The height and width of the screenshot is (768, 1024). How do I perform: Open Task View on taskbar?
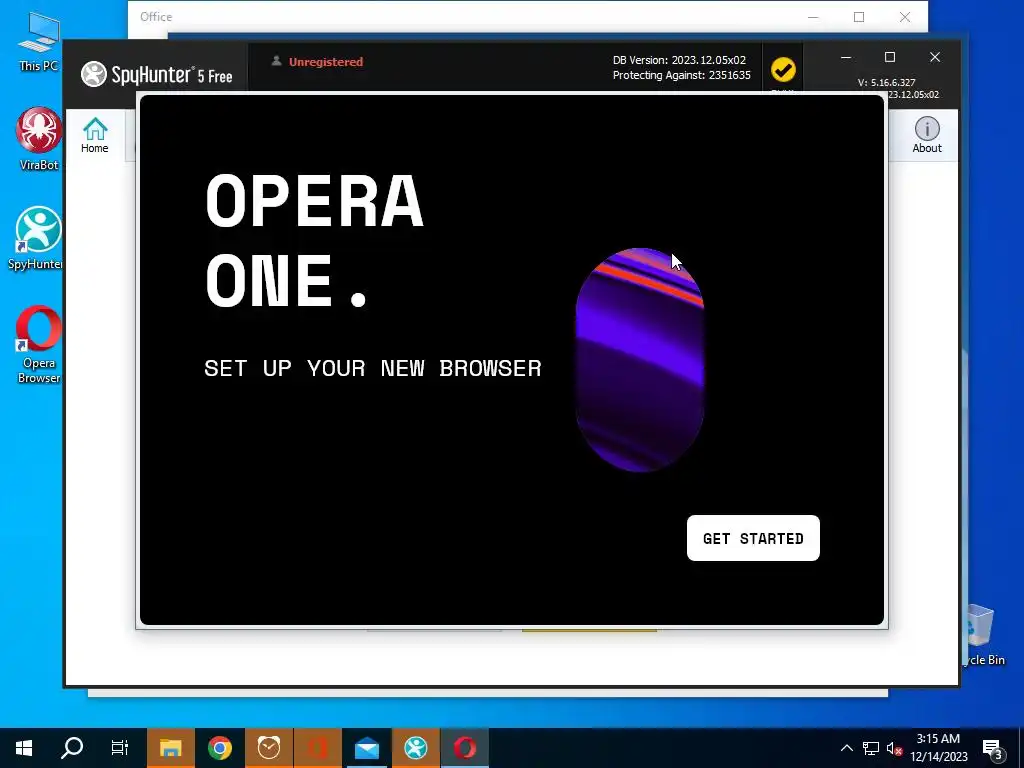120,748
